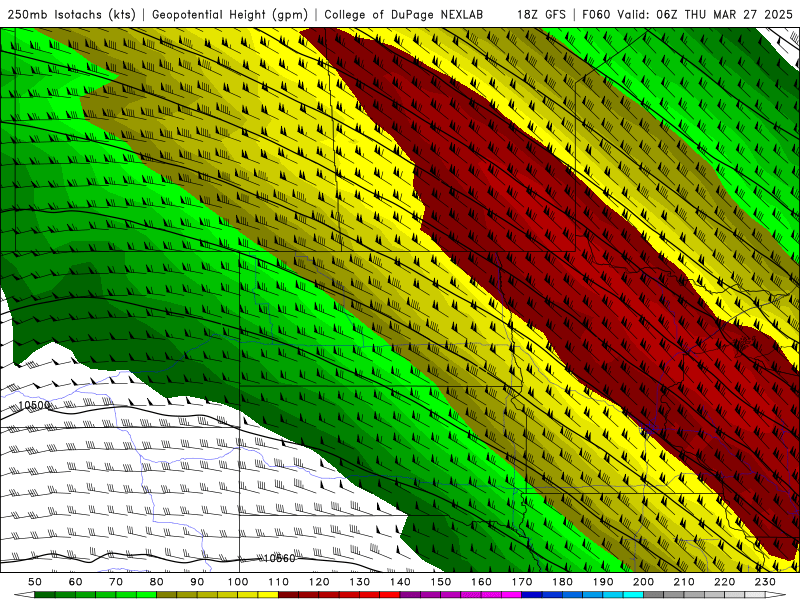
Task: Click the "18Z GFS" model run label
Action: [x=541, y=14]
